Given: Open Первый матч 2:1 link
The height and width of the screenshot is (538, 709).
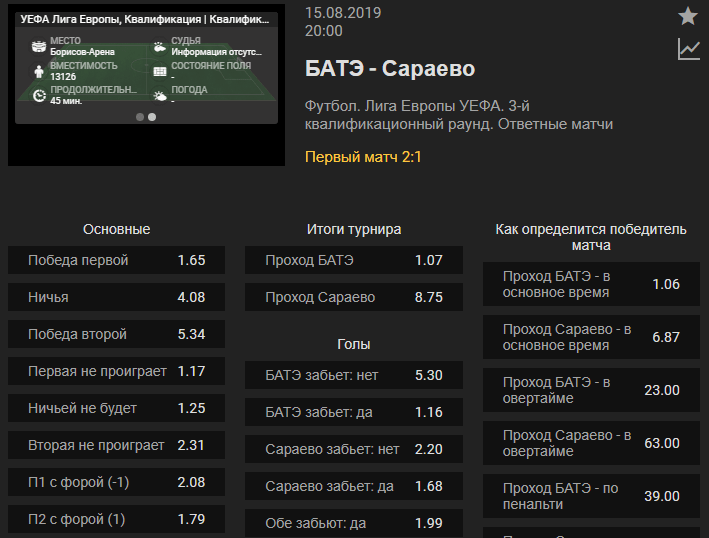Looking at the screenshot, I should [x=363, y=157].
